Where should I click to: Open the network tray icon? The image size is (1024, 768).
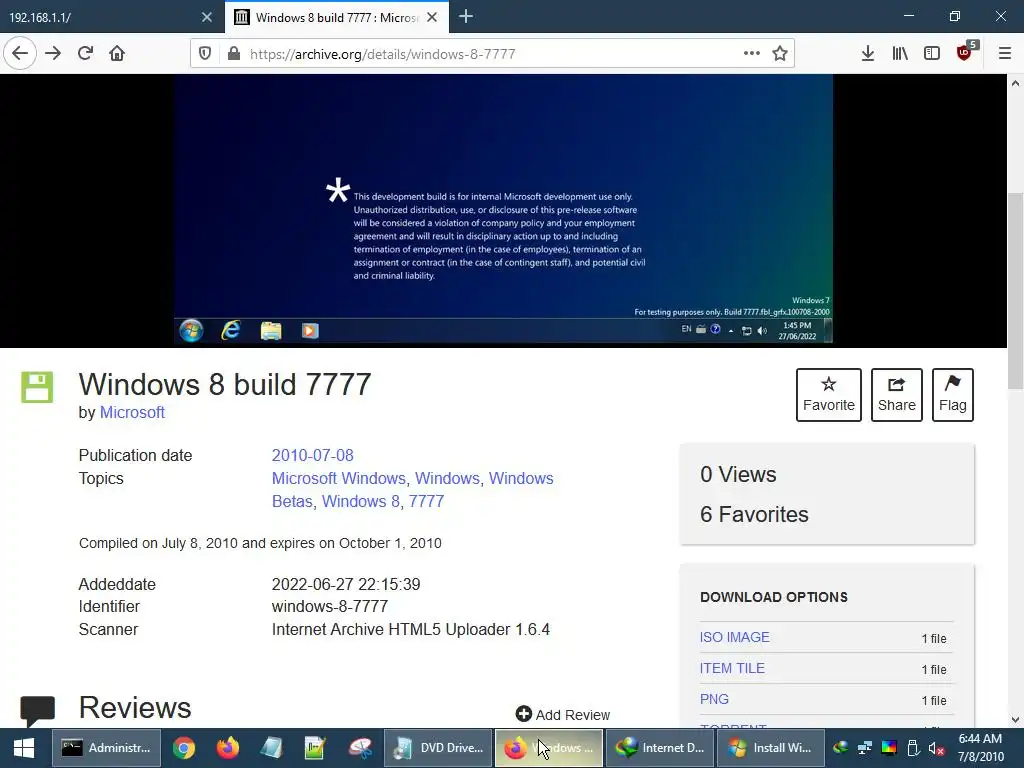point(865,748)
